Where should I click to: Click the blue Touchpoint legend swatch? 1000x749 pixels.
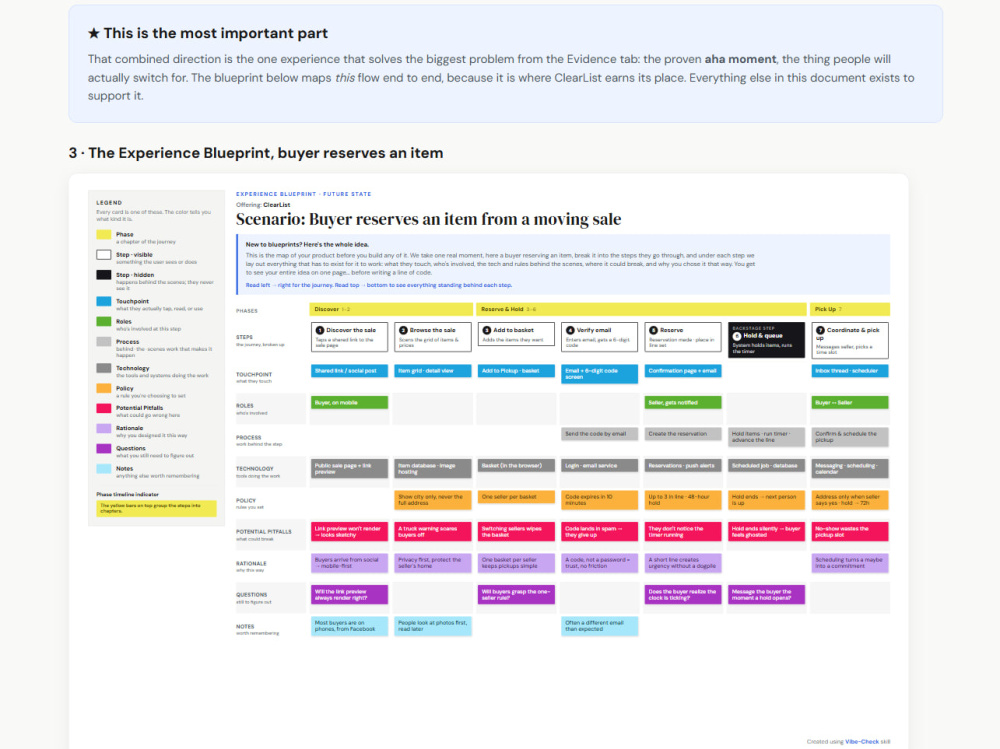(x=104, y=301)
